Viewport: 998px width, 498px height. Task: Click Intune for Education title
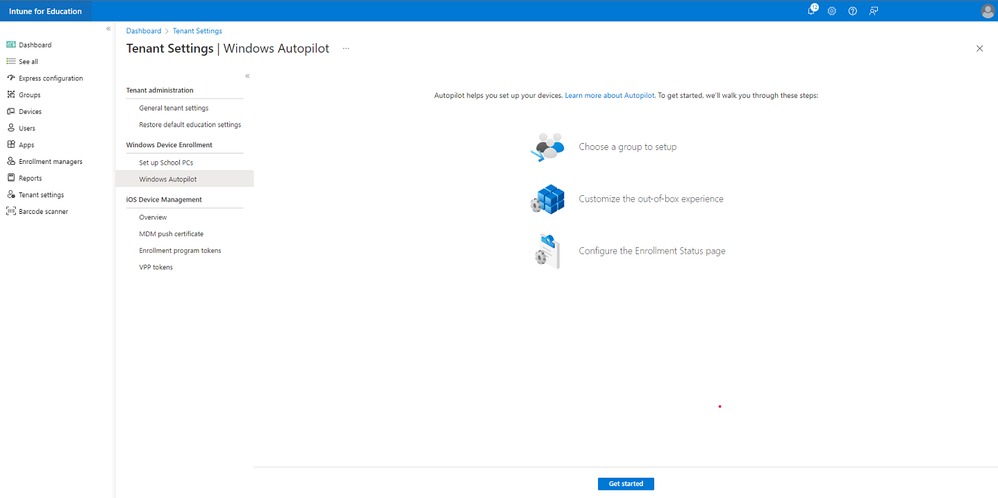click(45, 11)
